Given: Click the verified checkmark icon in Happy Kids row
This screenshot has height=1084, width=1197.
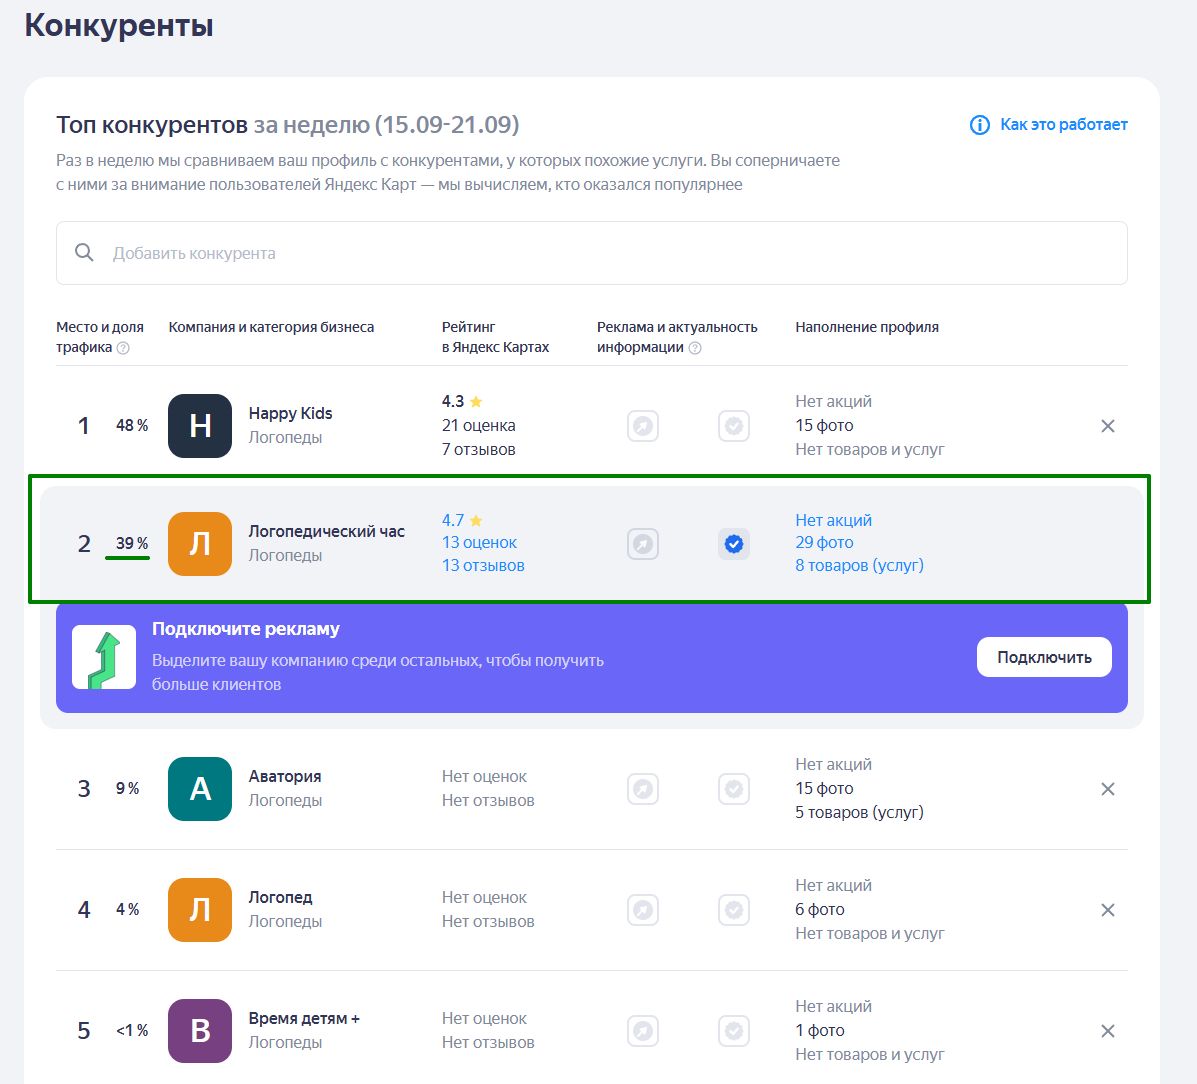Looking at the screenshot, I should (x=734, y=426).
